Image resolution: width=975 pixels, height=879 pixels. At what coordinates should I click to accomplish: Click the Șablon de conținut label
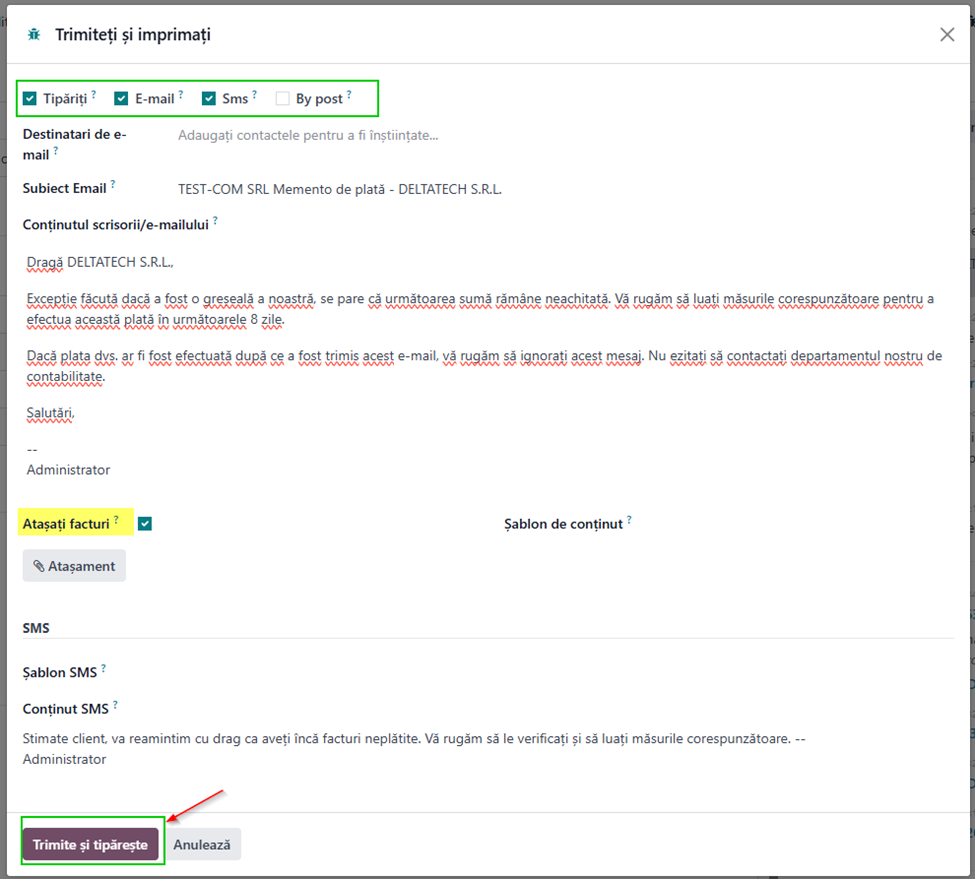(x=563, y=524)
